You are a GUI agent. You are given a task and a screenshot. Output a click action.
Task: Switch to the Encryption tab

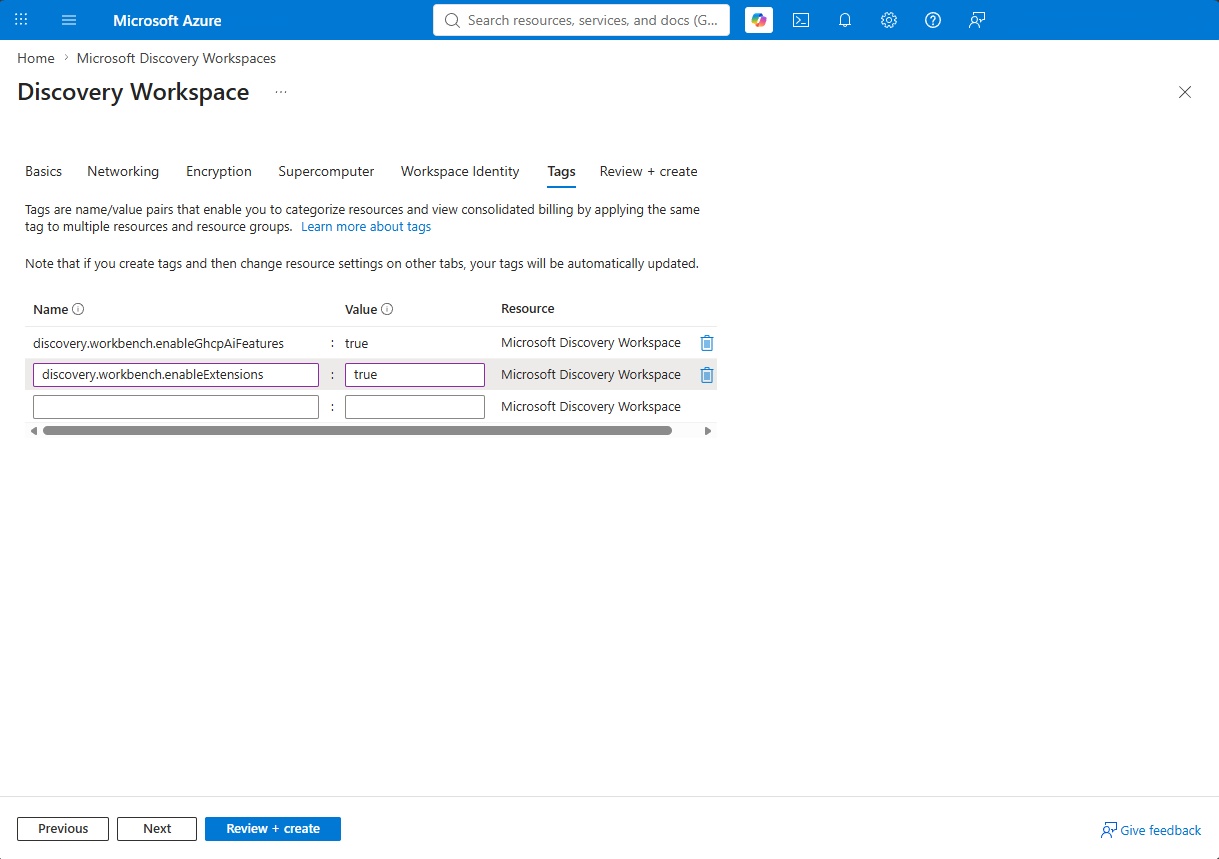coord(219,171)
